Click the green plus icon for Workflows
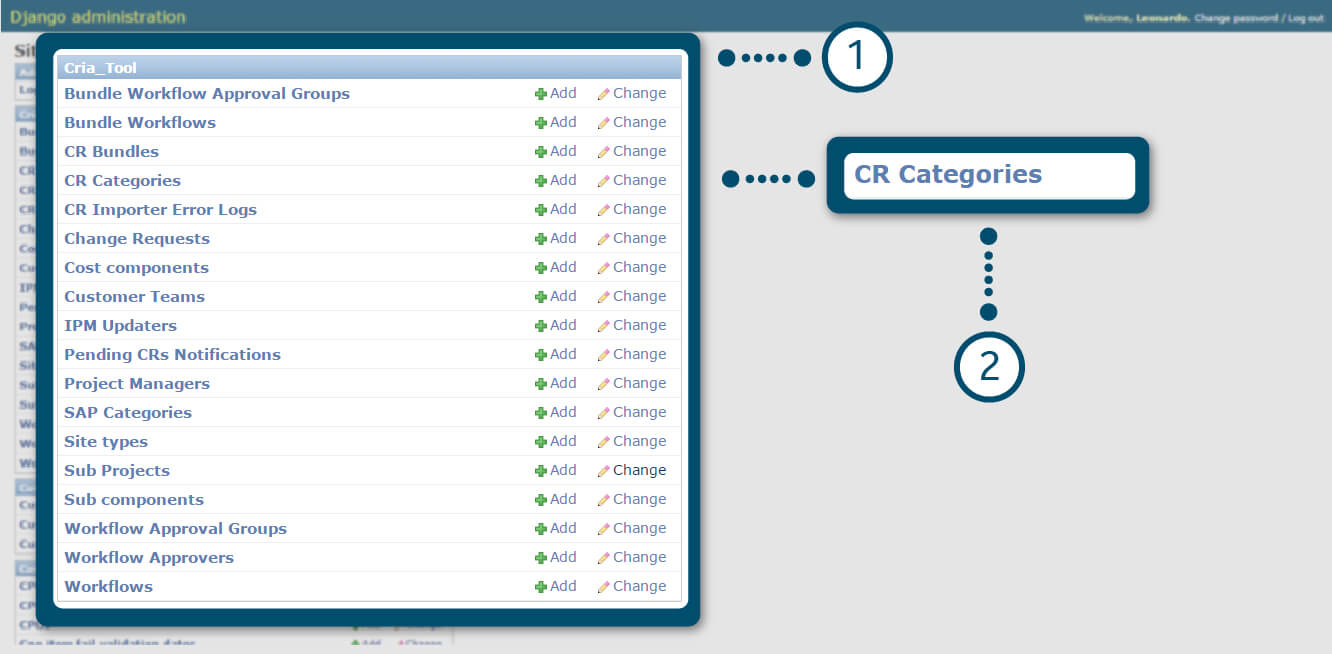 pos(541,587)
